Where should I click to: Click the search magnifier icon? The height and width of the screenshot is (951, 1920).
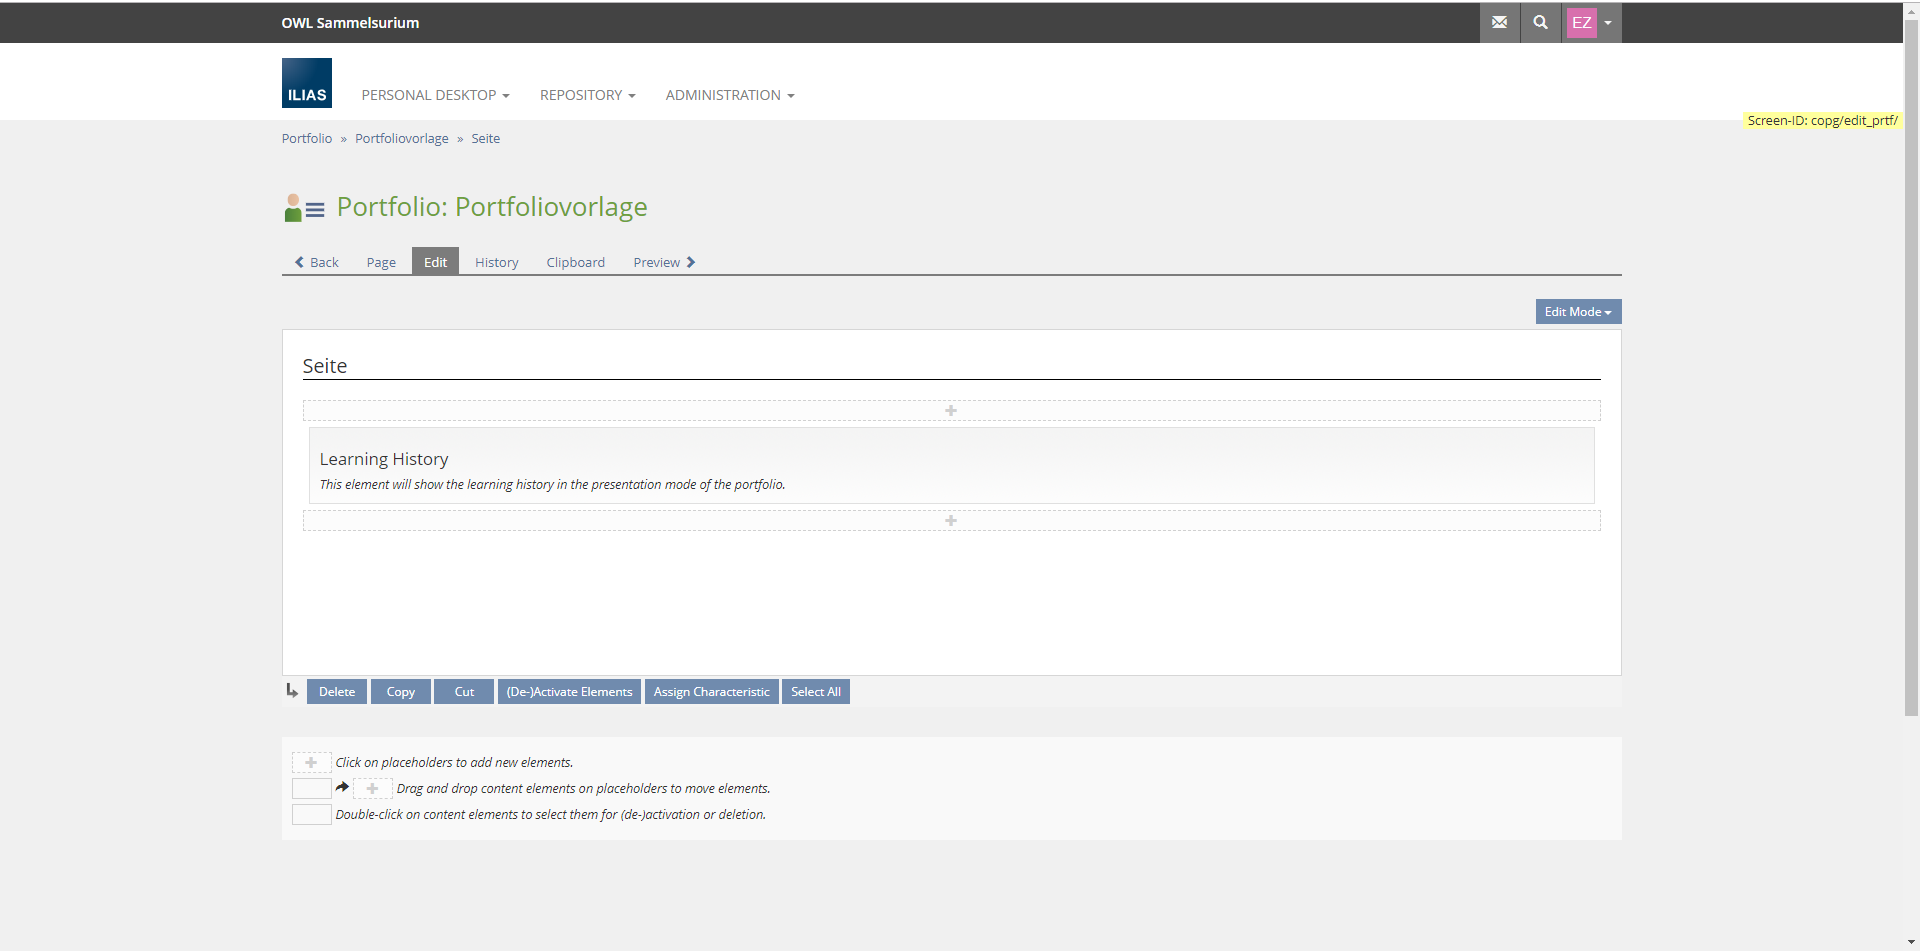click(x=1540, y=22)
